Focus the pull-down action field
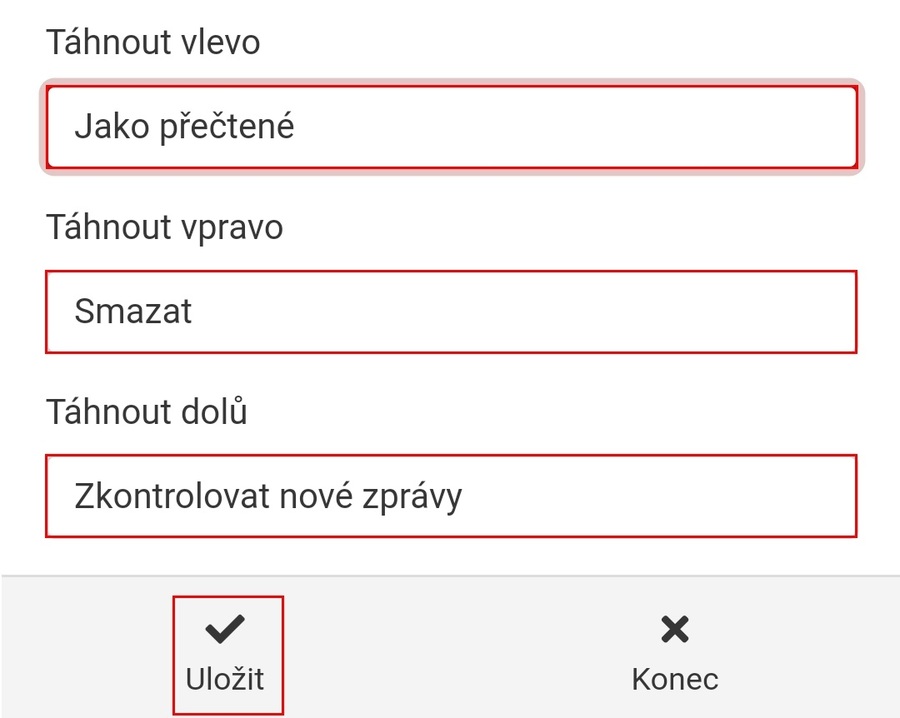The width and height of the screenshot is (900, 718). pos(451,496)
